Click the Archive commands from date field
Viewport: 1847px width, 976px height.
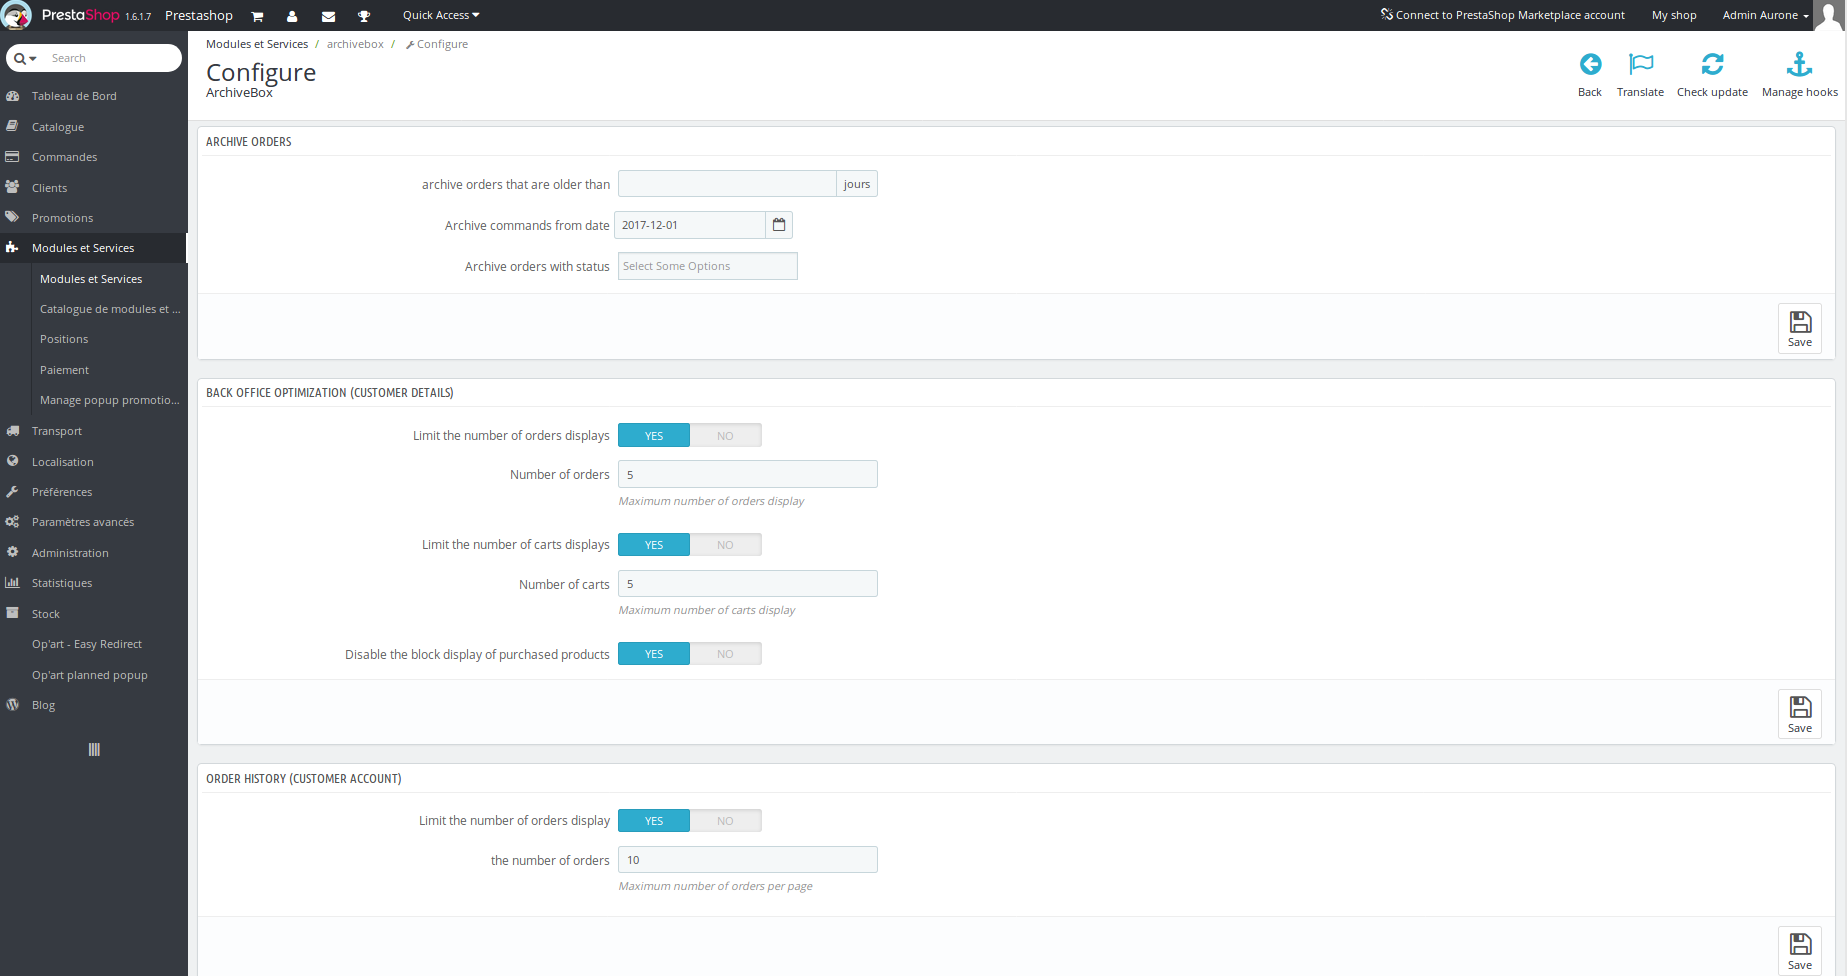click(690, 225)
